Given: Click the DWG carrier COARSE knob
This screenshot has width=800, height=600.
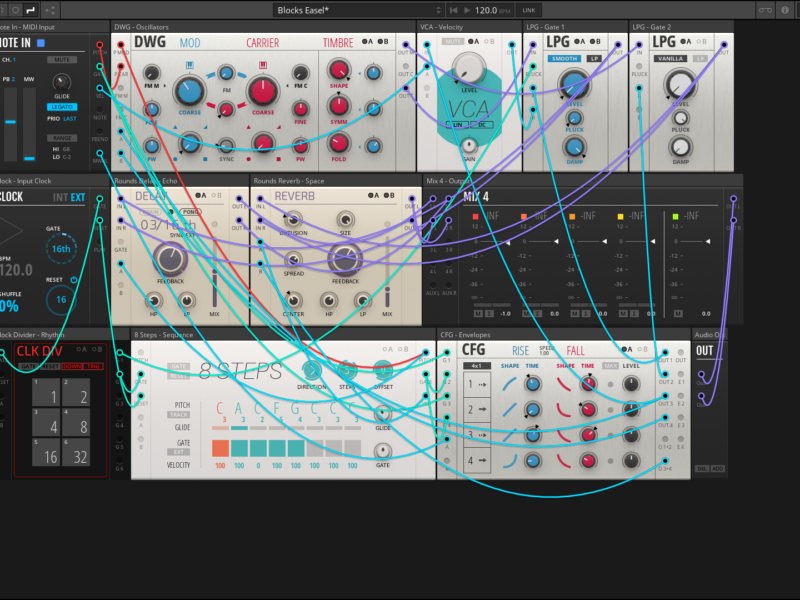Looking at the screenshot, I should pos(262,92).
